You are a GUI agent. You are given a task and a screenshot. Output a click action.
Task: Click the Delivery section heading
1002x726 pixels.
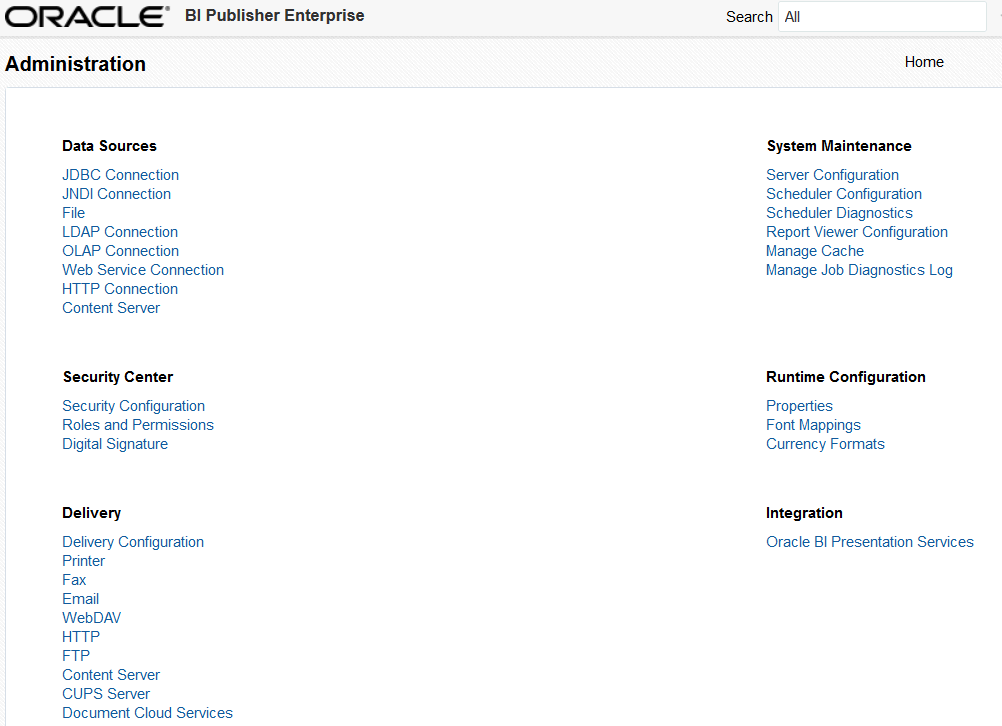tap(91, 513)
